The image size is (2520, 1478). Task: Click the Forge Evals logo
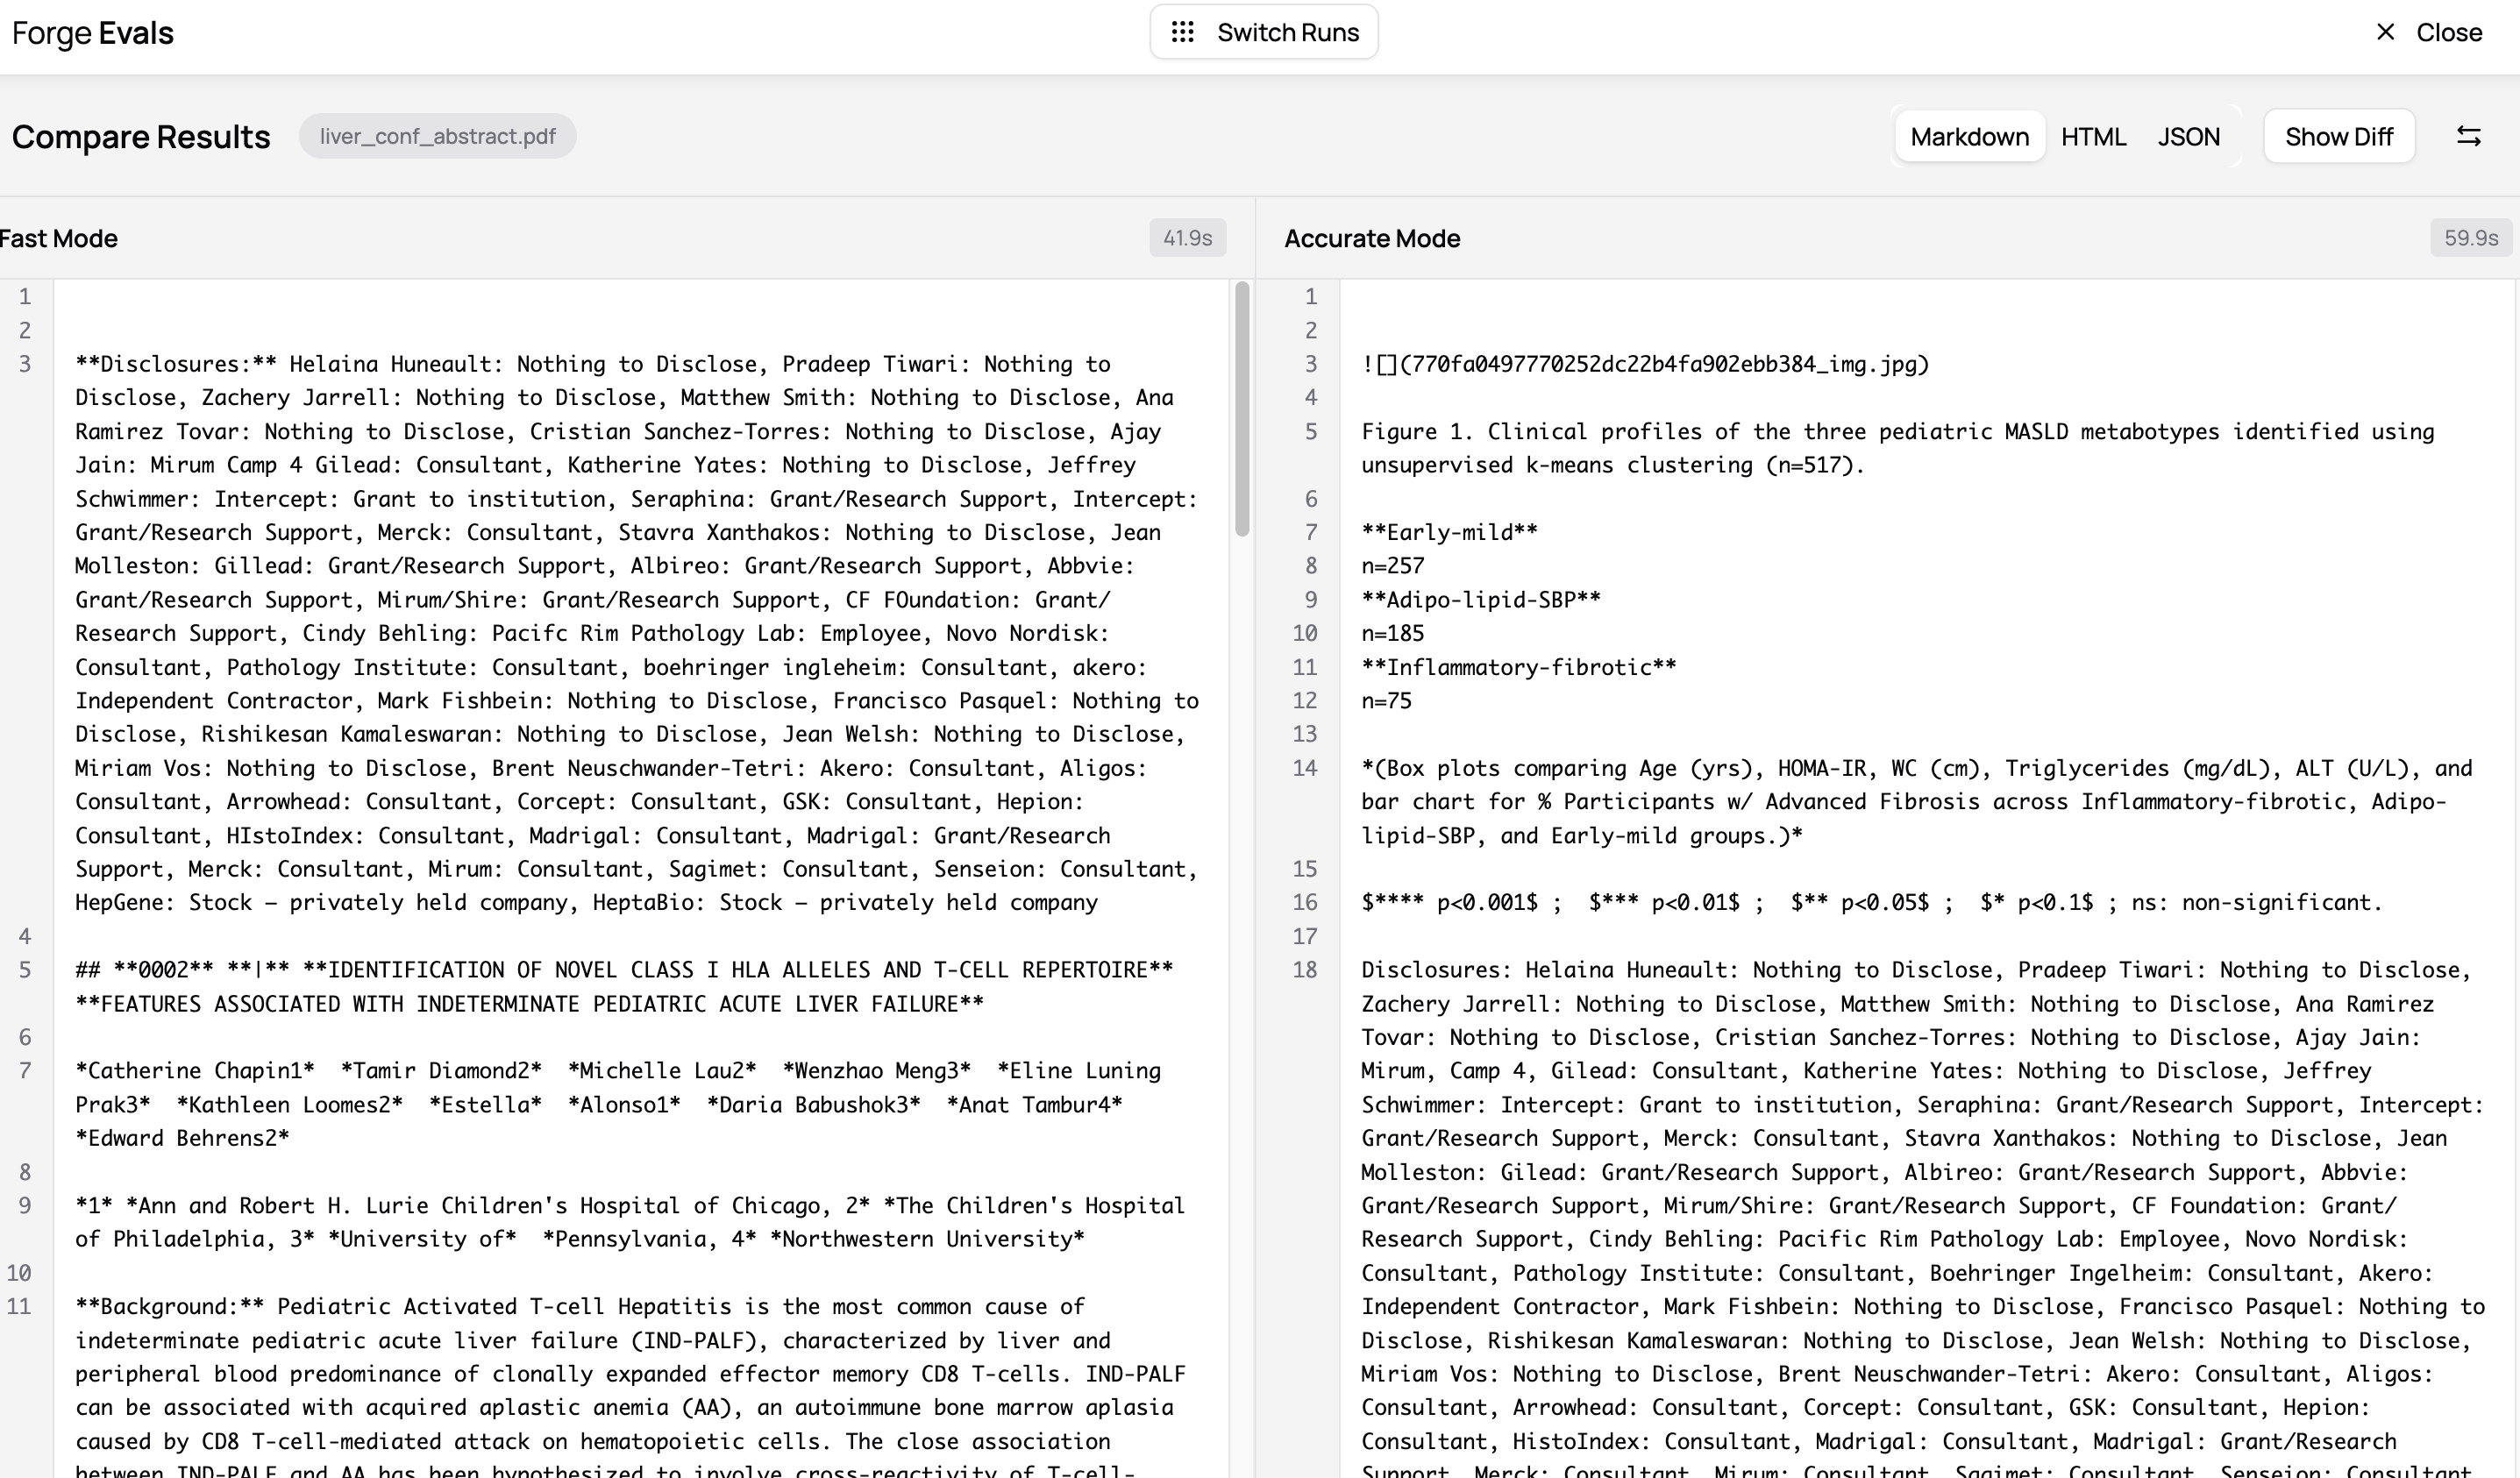click(x=92, y=32)
